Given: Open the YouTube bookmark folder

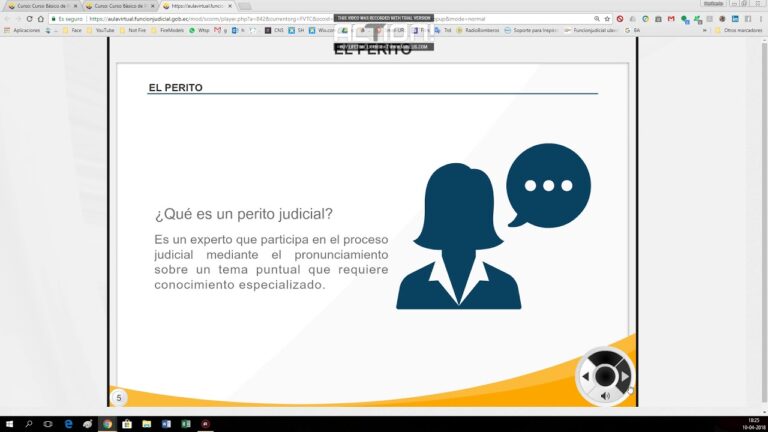Looking at the screenshot, I should (100, 30).
